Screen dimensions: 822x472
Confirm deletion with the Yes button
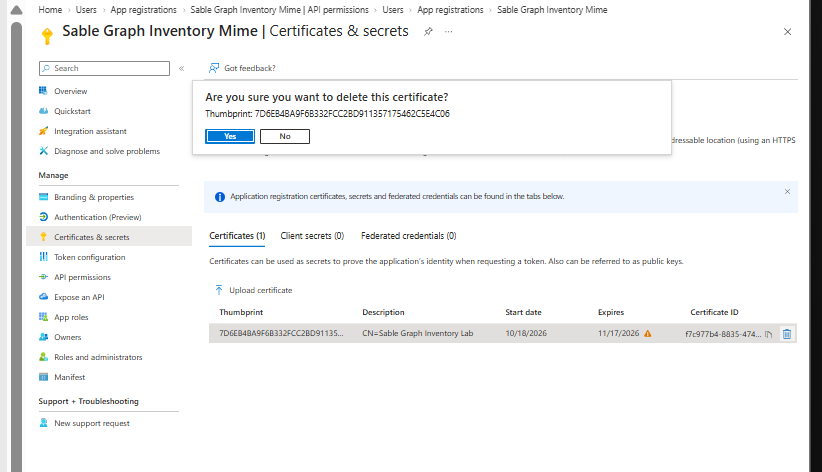[230, 136]
